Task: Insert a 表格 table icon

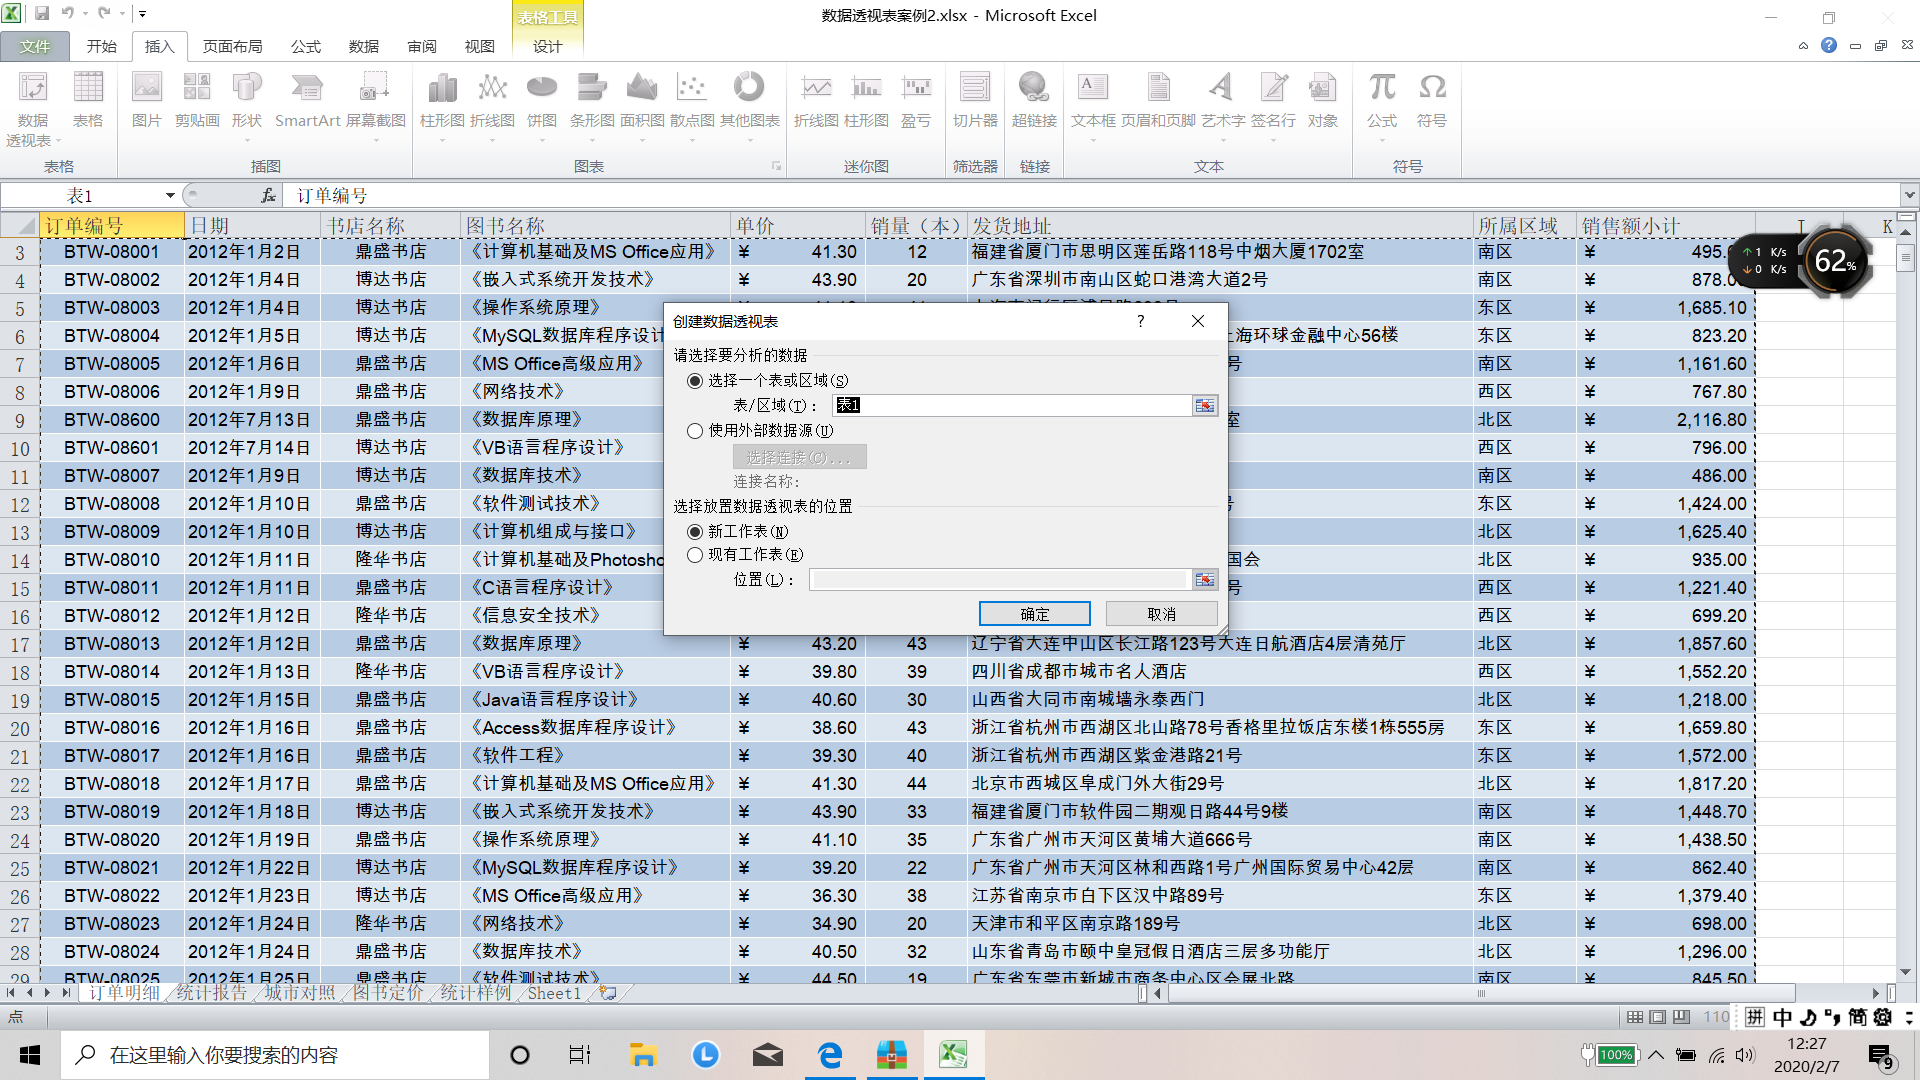Action: tap(88, 100)
